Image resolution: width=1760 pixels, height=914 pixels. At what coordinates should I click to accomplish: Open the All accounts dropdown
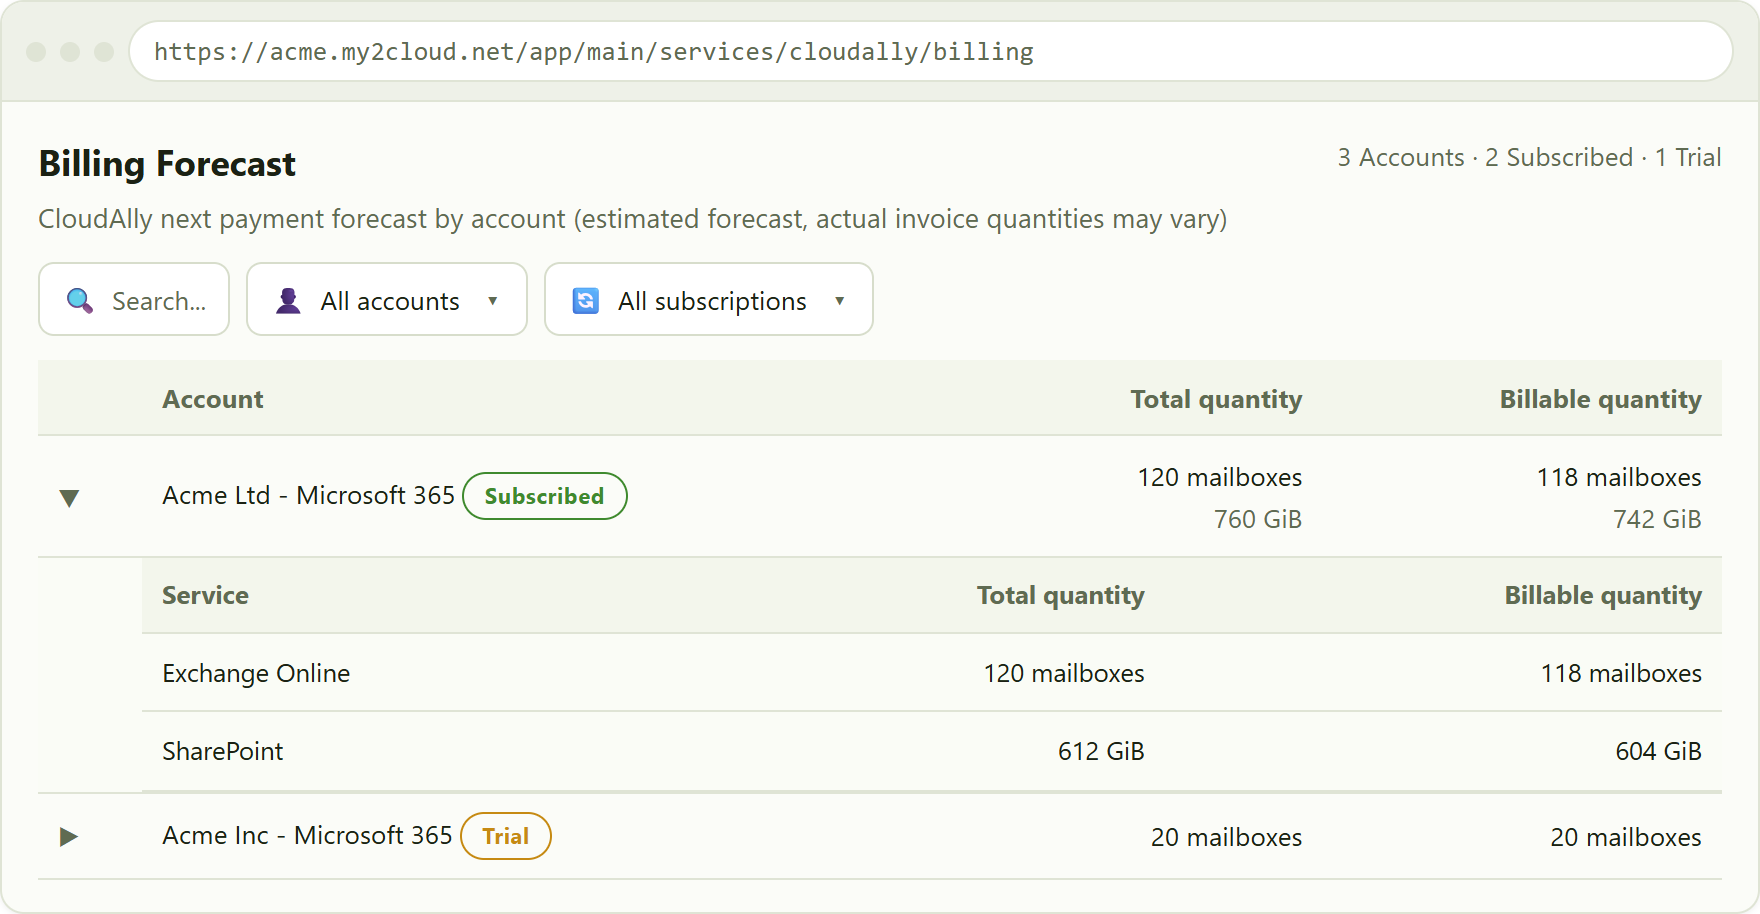tap(387, 299)
